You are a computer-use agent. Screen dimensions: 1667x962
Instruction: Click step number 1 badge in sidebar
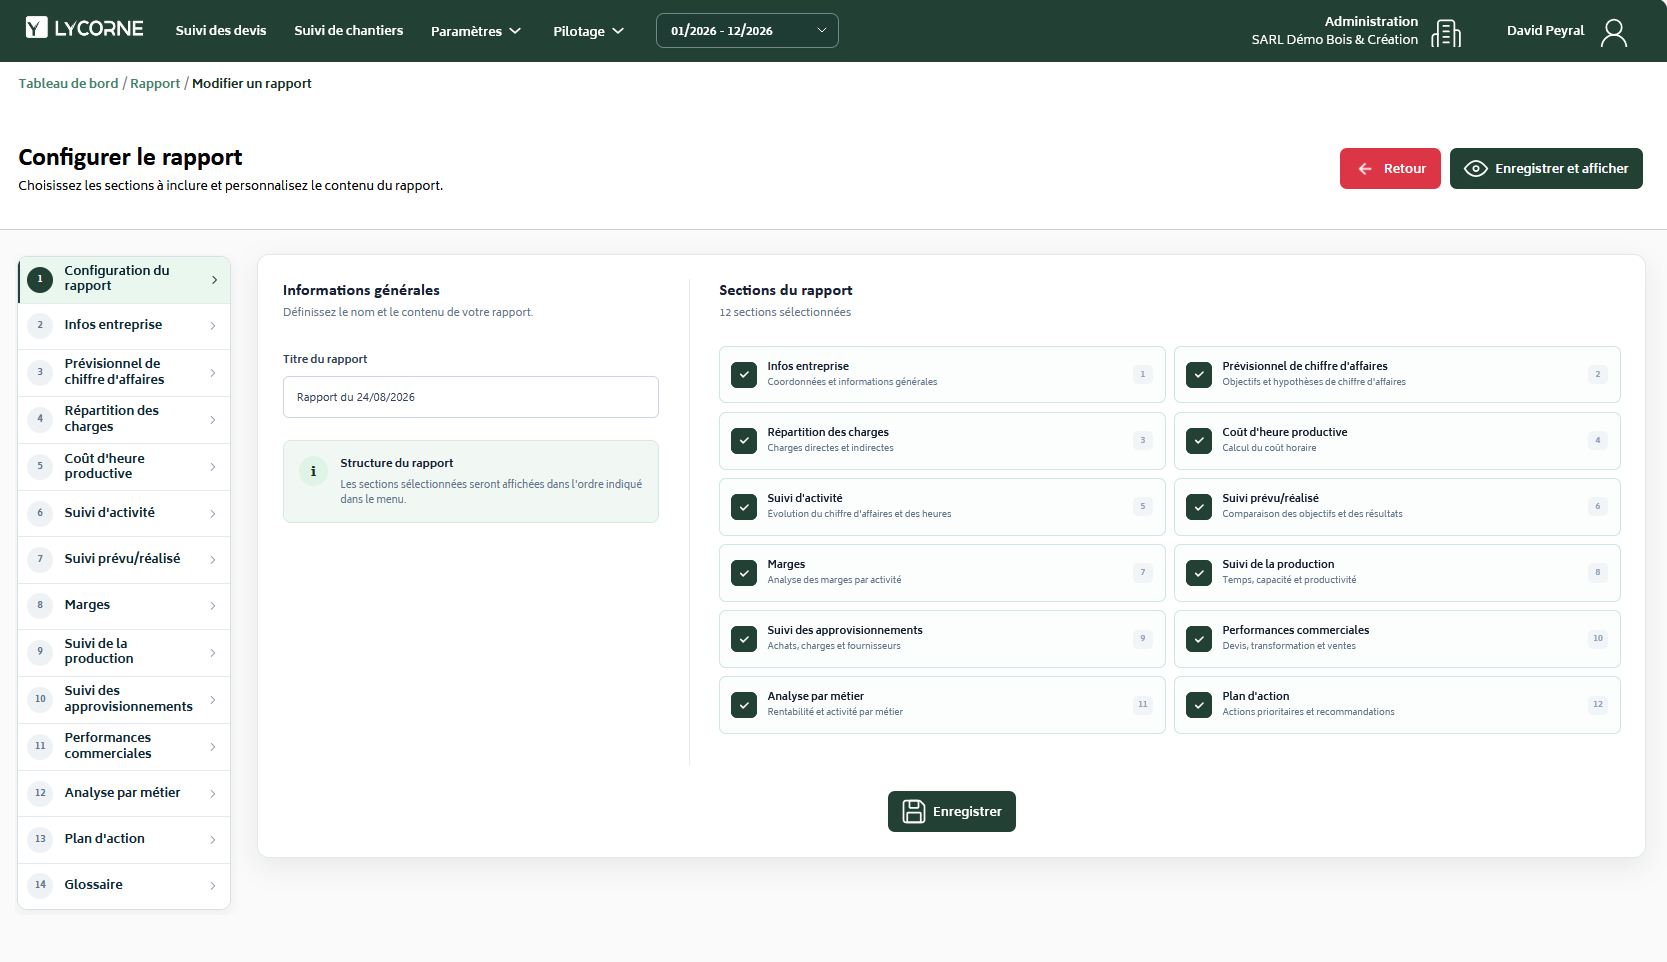40,279
